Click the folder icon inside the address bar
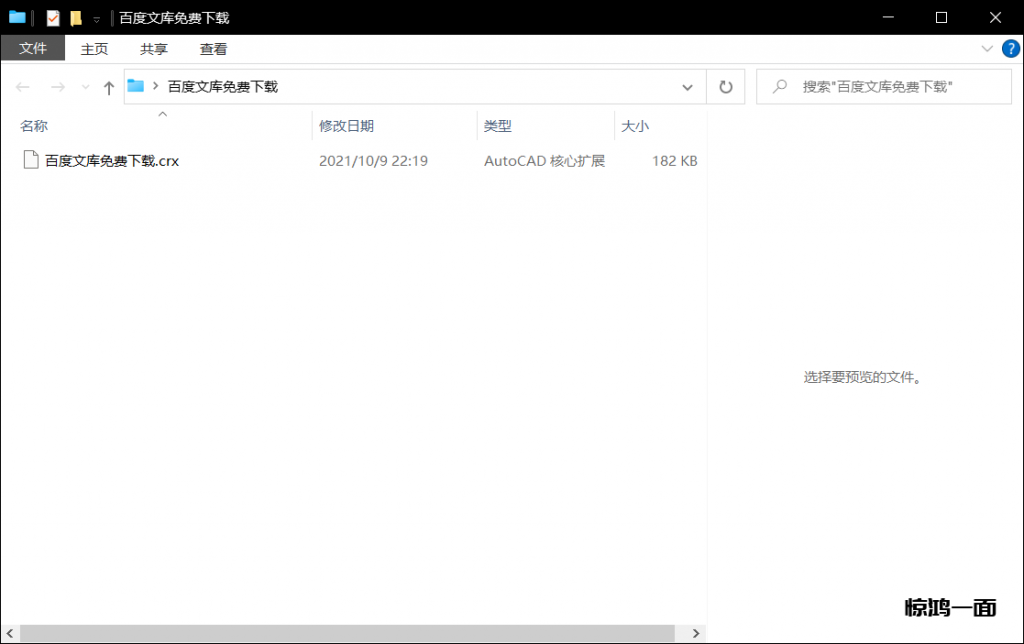The image size is (1024, 644). 136,87
